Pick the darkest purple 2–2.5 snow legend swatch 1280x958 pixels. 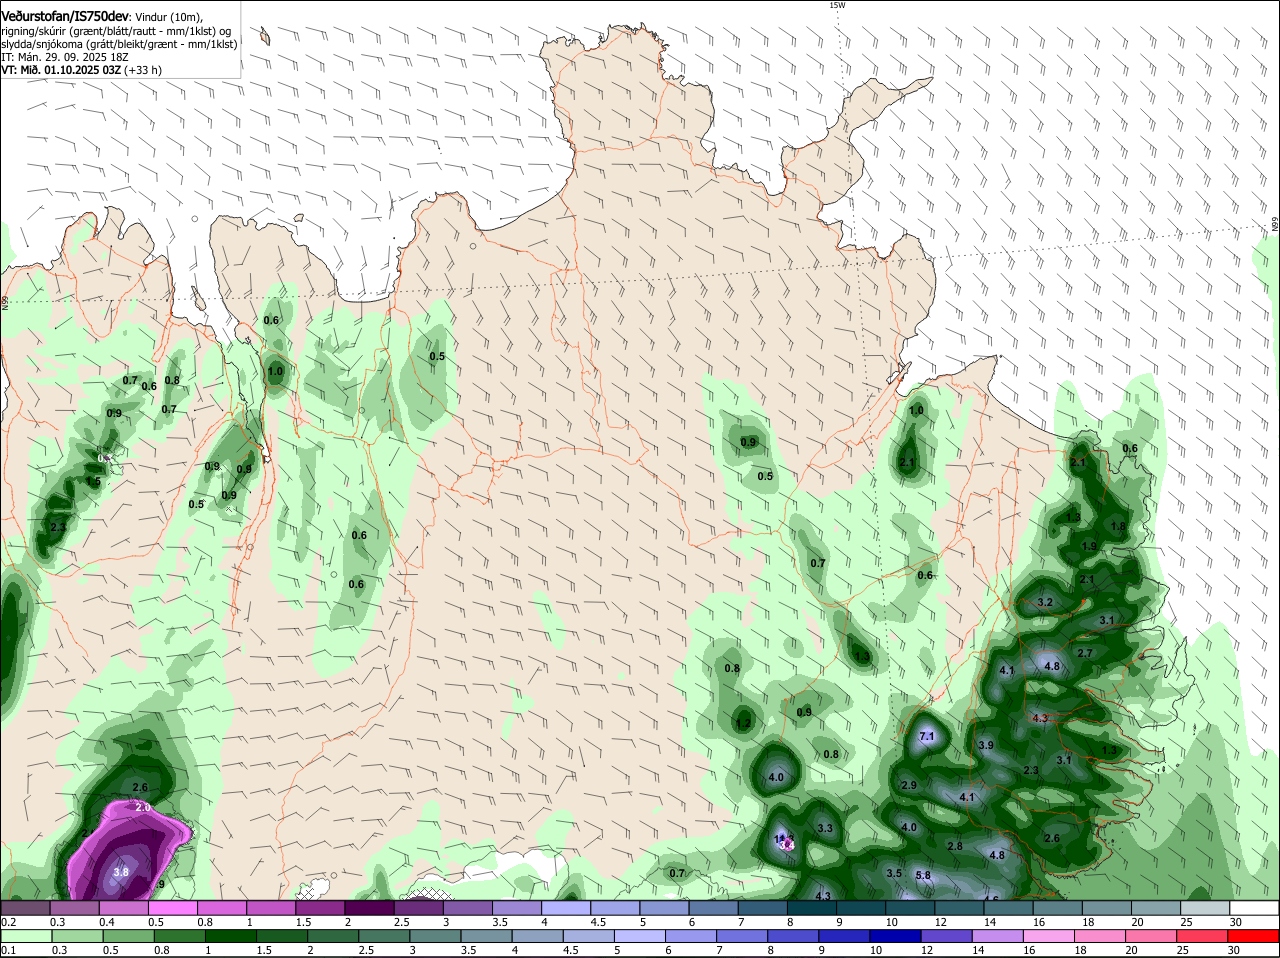tap(369, 908)
